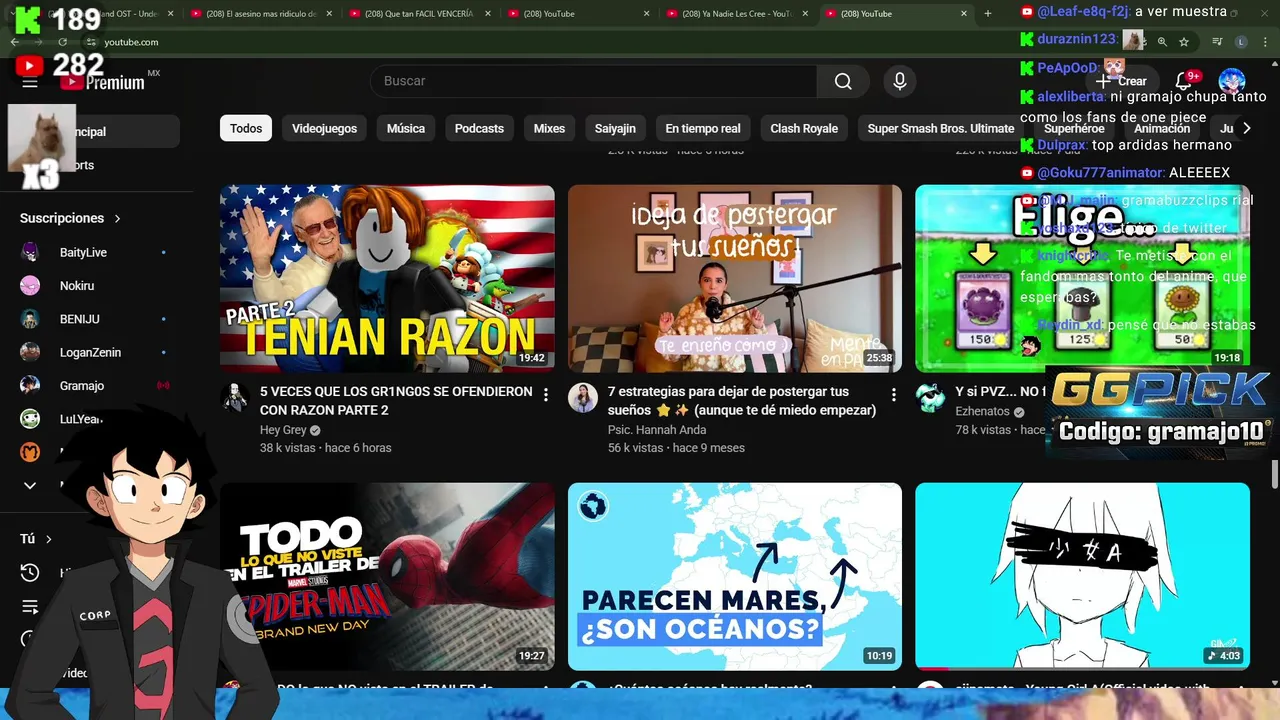Select the Todos filter chip
Screen dimensions: 1280x720
tap(246, 128)
